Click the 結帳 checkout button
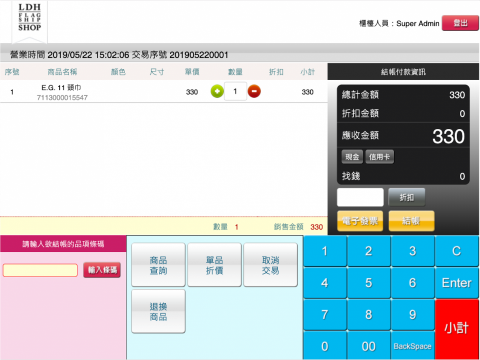The height and width of the screenshot is (360, 480). point(411,221)
